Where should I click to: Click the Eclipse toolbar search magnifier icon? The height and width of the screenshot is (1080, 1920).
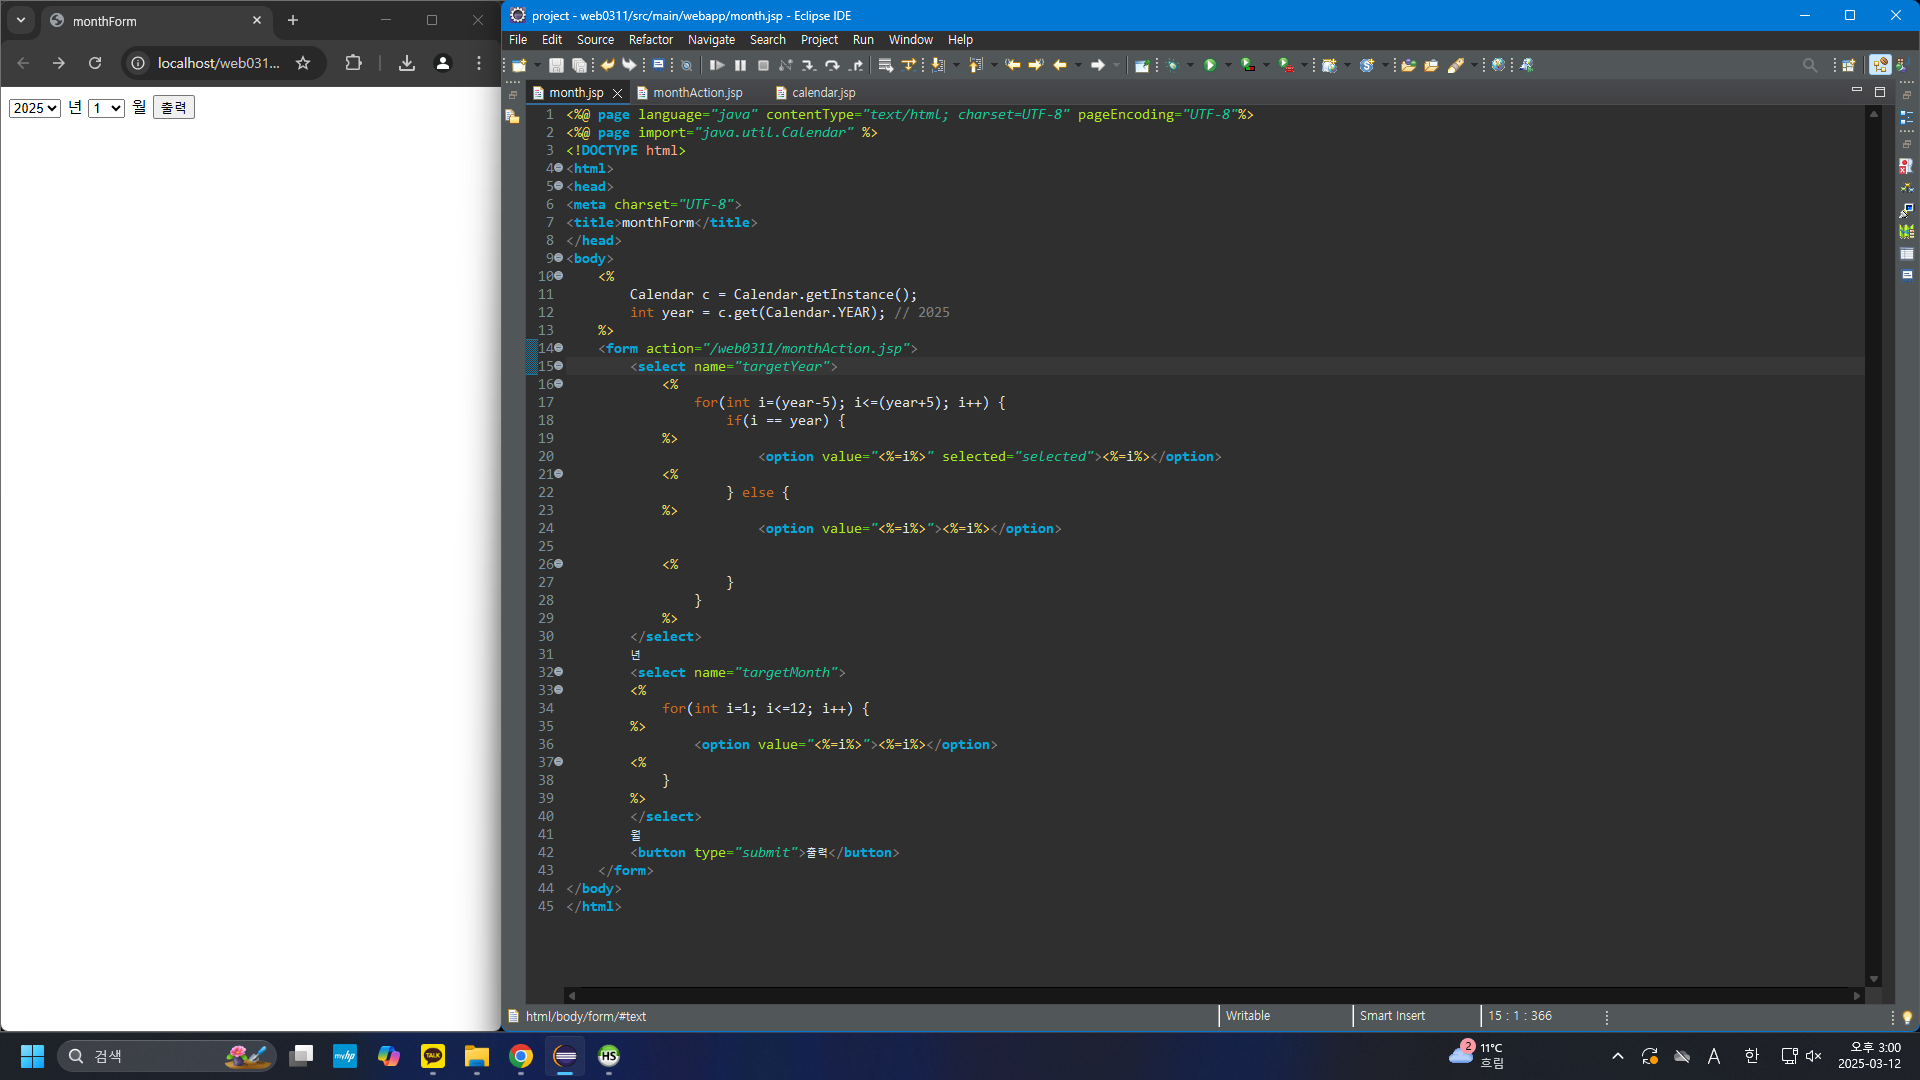tap(1809, 65)
